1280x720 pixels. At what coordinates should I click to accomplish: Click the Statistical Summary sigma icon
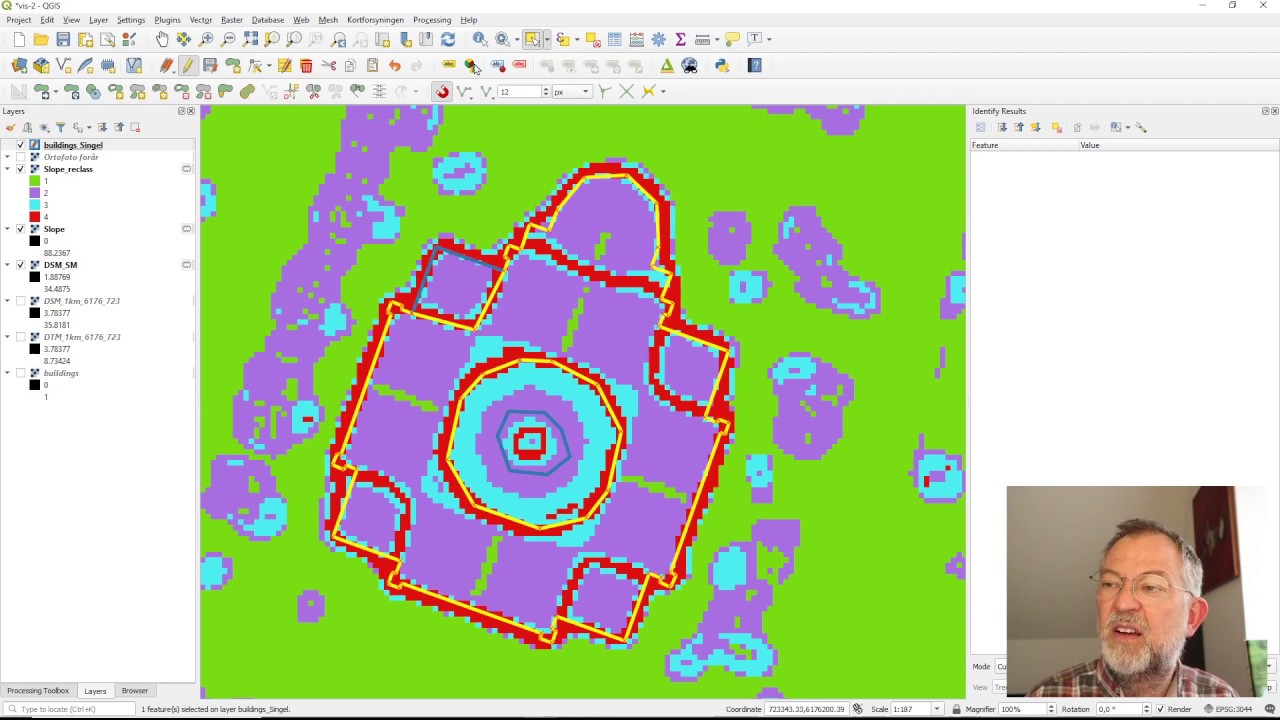[681, 39]
